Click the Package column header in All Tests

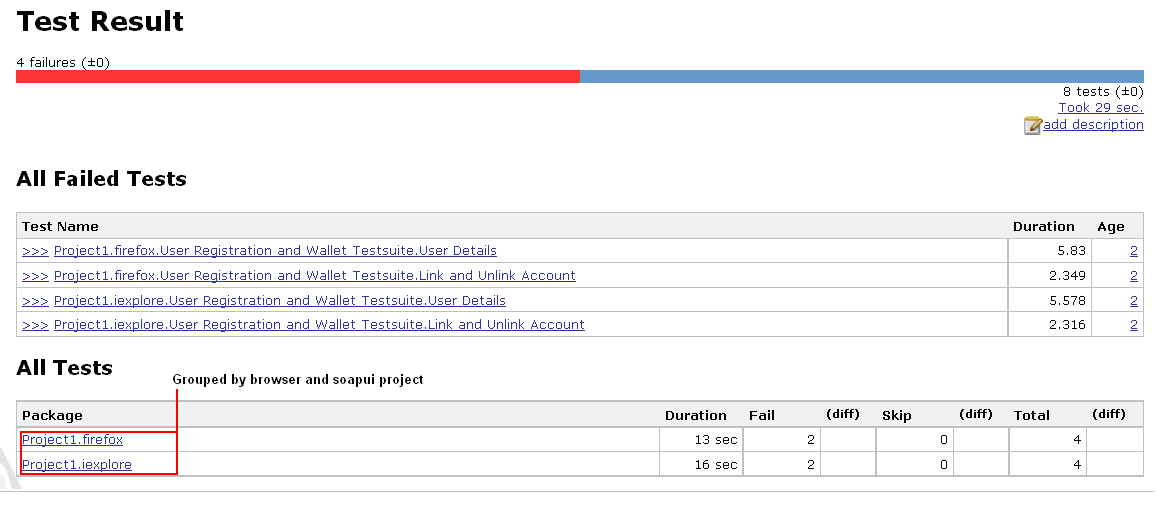[x=52, y=415]
